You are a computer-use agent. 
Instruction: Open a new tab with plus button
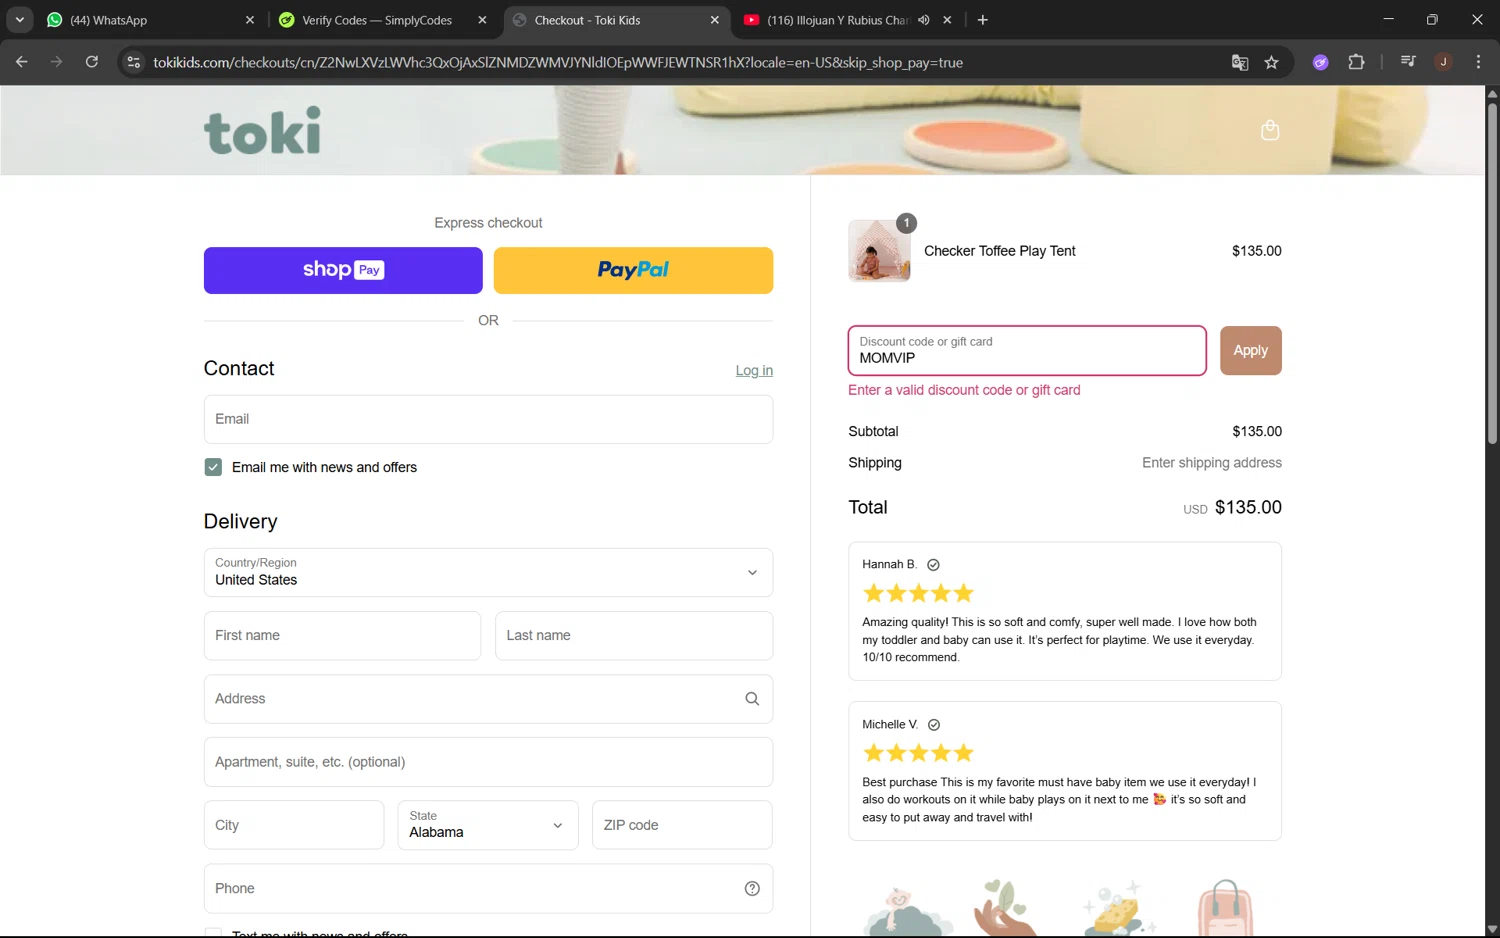982,20
